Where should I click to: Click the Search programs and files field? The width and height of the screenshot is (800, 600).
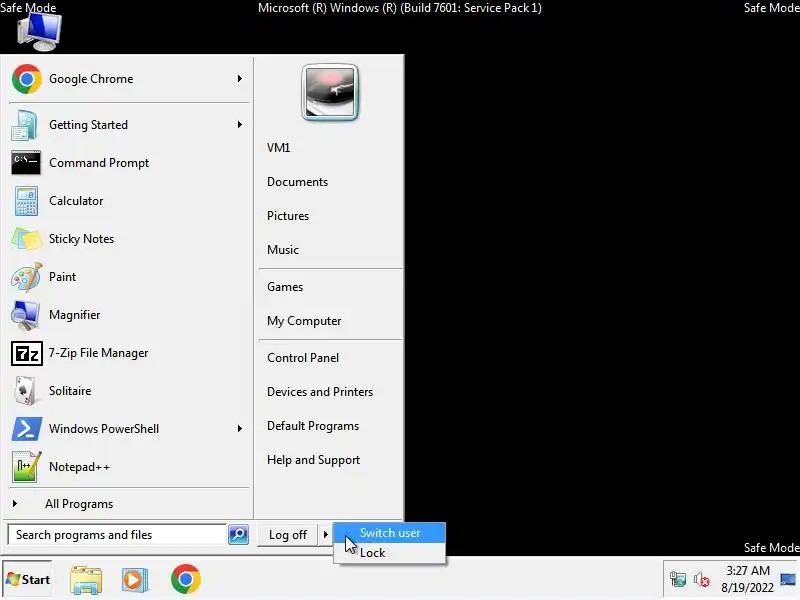click(117, 535)
